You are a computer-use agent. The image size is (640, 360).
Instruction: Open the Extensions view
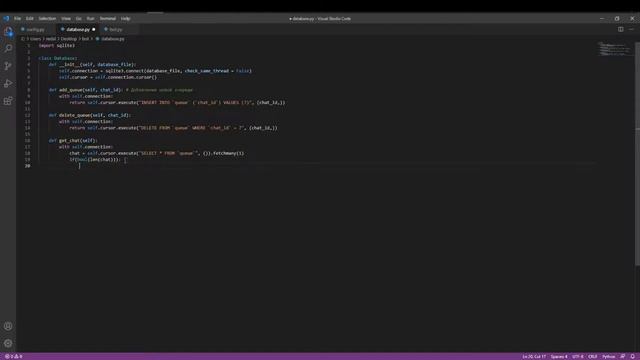click(8, 101)
